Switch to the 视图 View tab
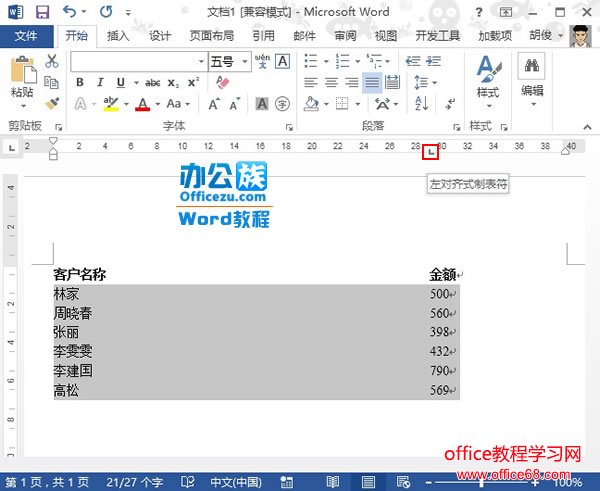 pos(386,36)
